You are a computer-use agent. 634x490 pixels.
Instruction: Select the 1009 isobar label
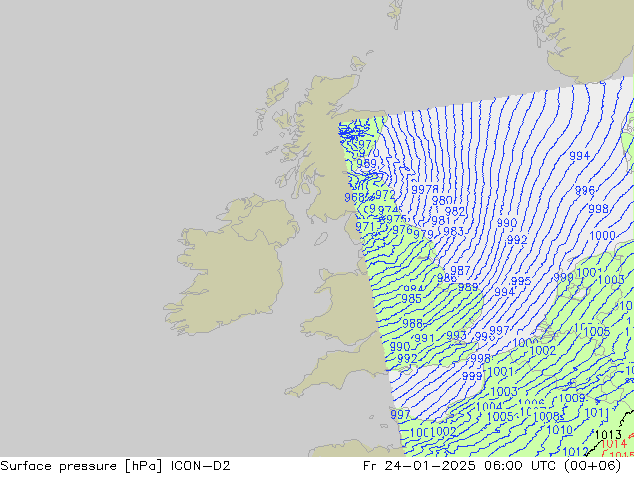(572, 398)
